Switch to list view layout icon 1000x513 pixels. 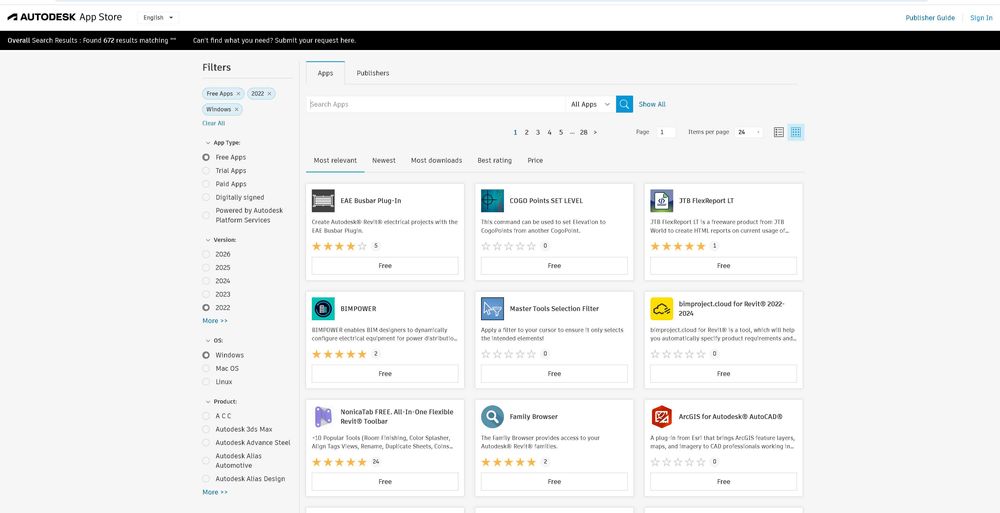[x=779, y=132]
